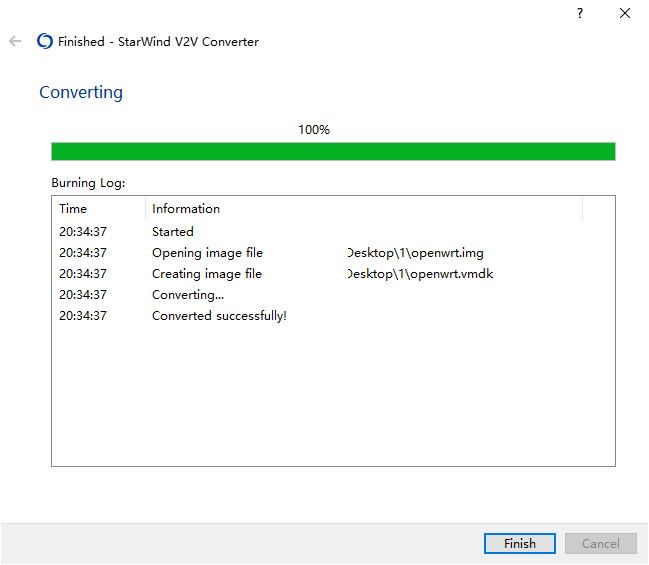This screenshot has width=649, height=565.
Task: Click the 20:34:37 time in the Started row
Action: click(x=83, y=231)
